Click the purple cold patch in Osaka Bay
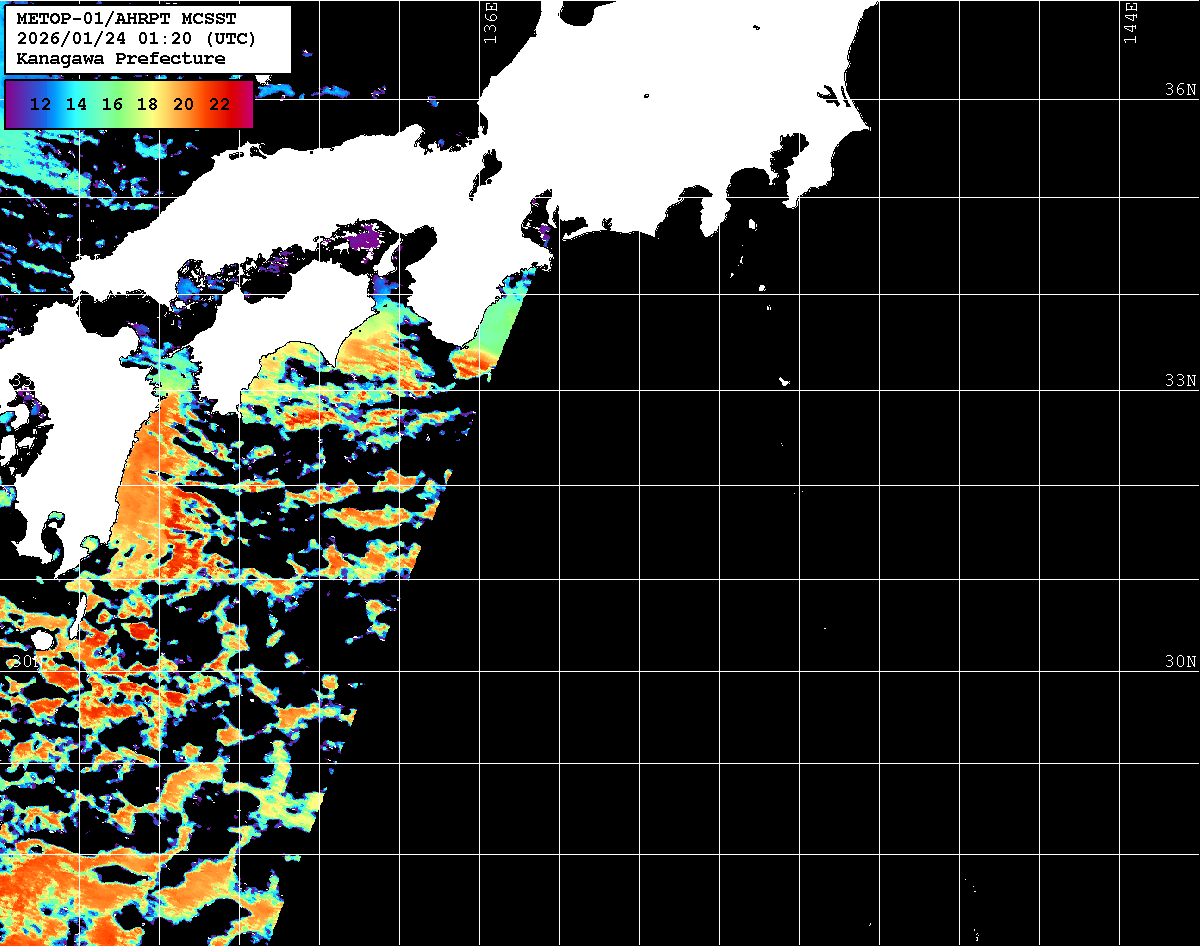The width and height of the screenshot is (1200, 946). pyautogui.click(x=365, y=238)
